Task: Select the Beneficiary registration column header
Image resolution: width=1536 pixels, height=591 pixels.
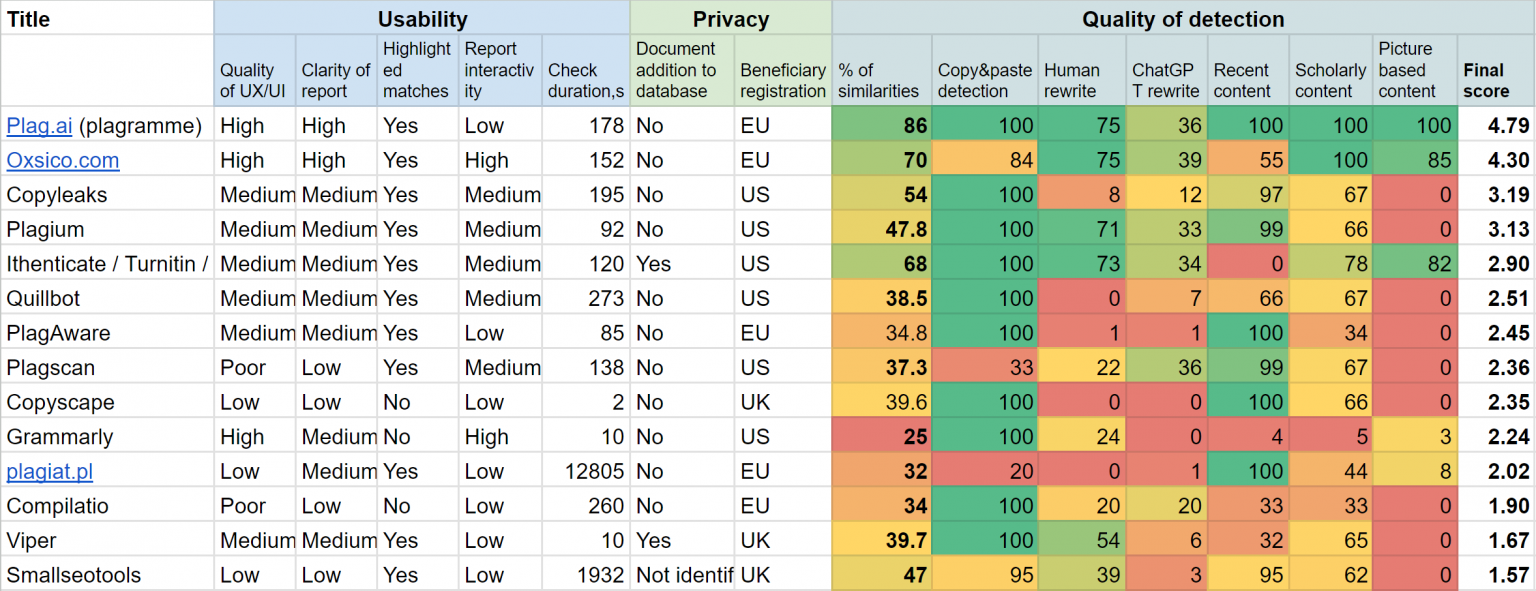Action: (x=783, y=80)
